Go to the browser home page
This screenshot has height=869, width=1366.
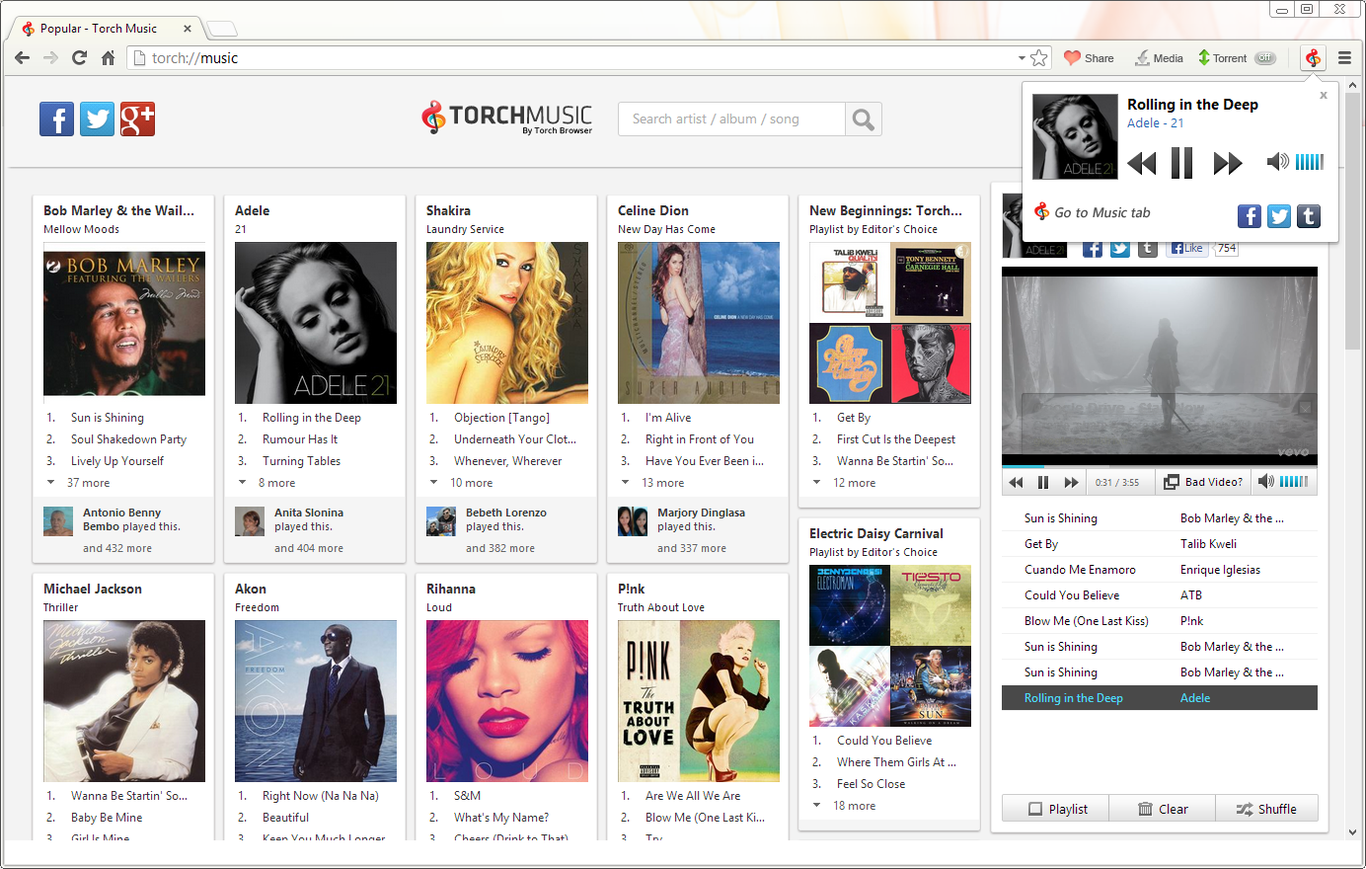(x=108, y=58)
